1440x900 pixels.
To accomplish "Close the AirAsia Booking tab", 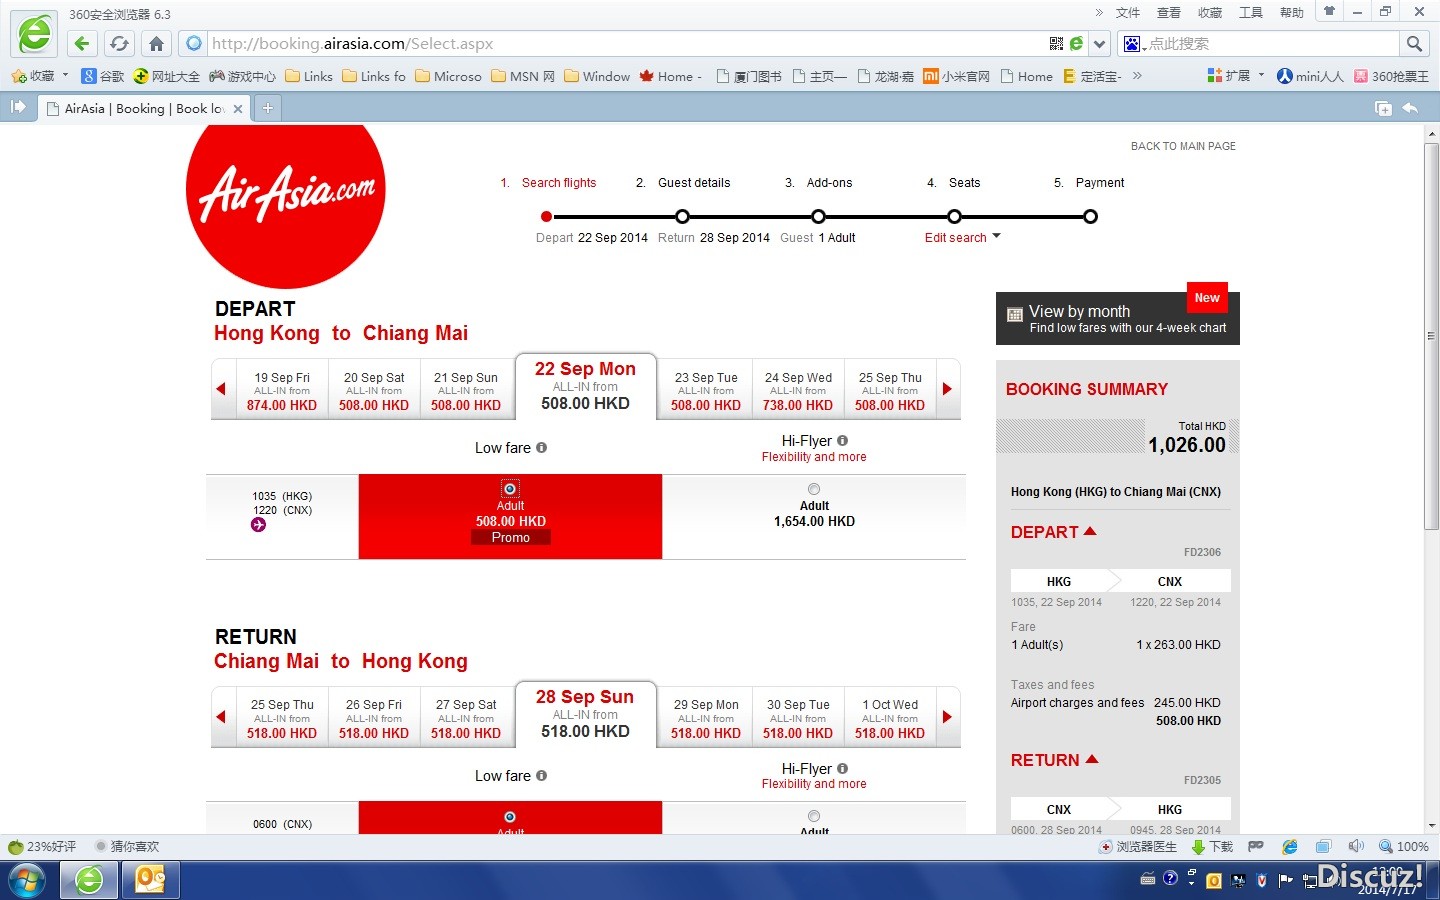I will coord(238,109).
